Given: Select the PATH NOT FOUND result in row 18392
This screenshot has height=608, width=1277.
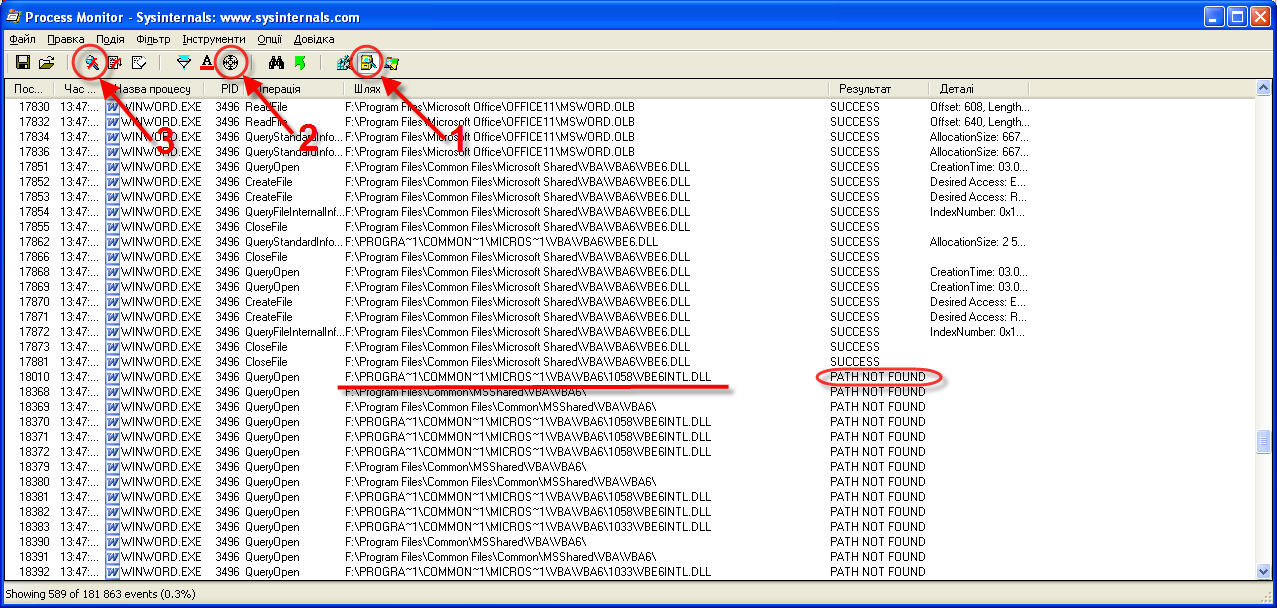Looking at the screenshot, I should pyautogui.click(x=878, y=572).
